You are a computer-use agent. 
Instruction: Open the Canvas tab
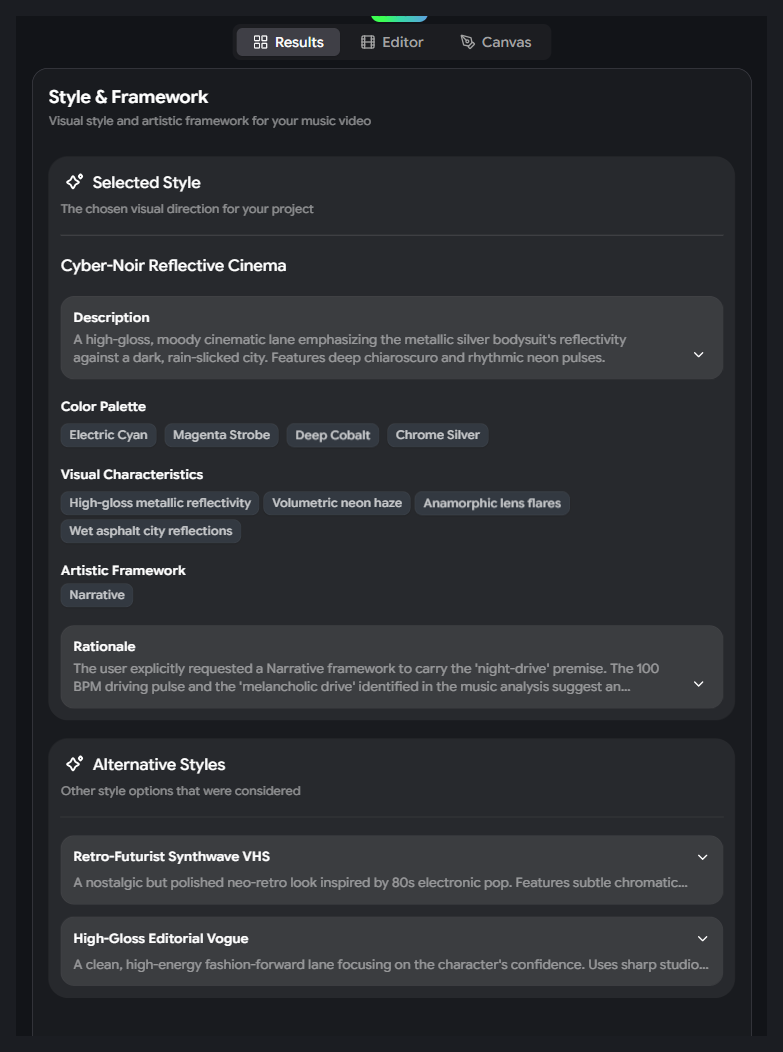pos(496,42)
